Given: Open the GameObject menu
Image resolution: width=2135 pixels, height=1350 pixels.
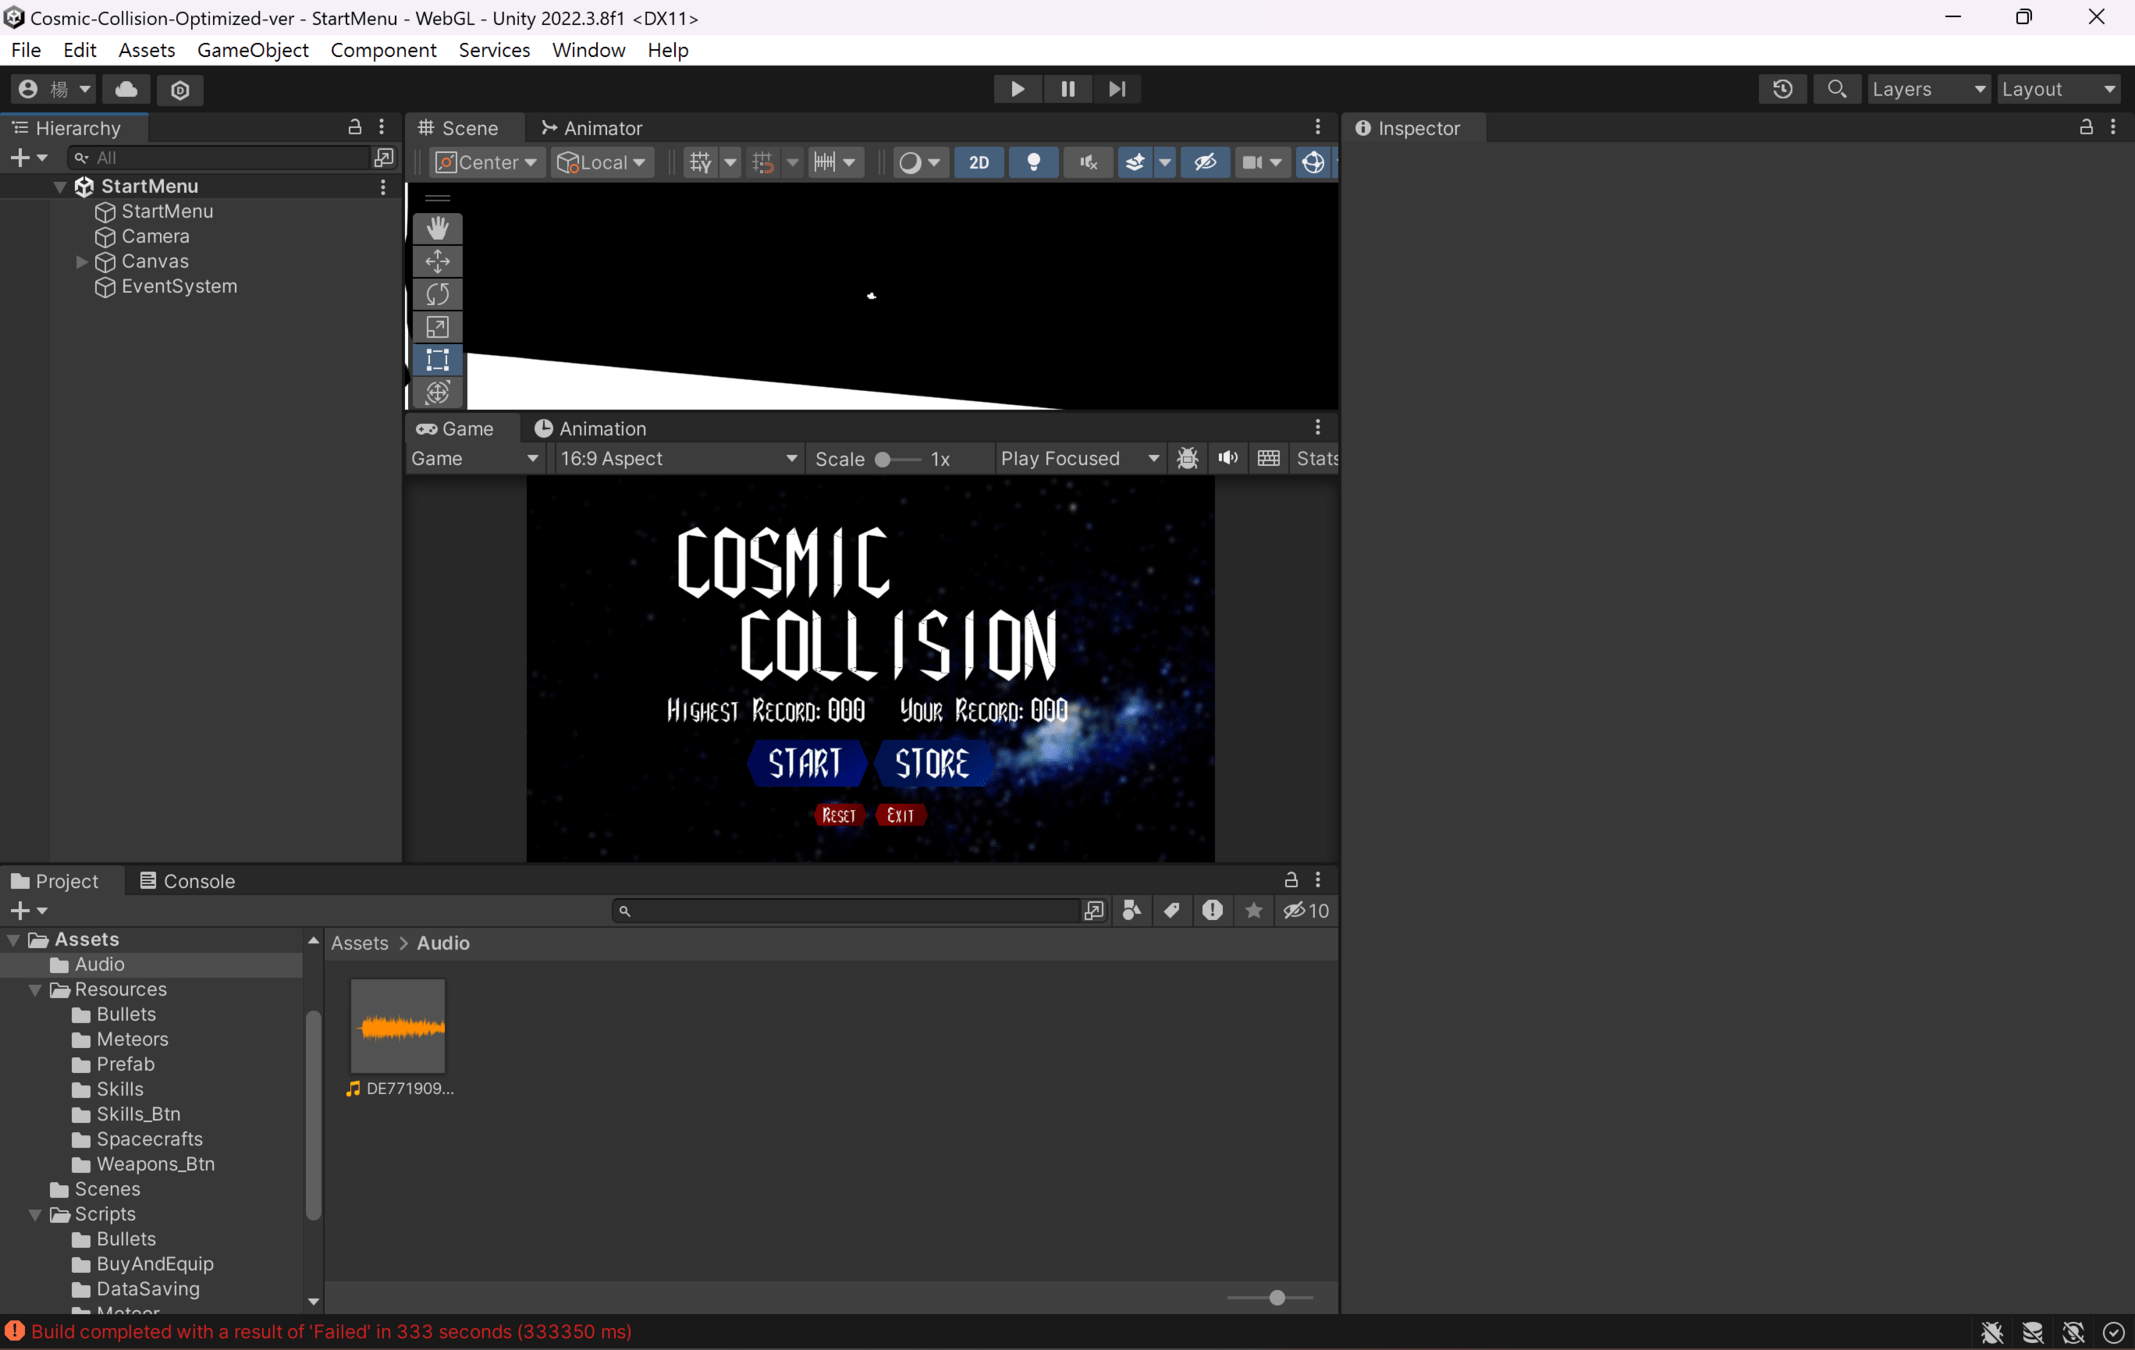Looking at the screenshot, I should [252, 50].
